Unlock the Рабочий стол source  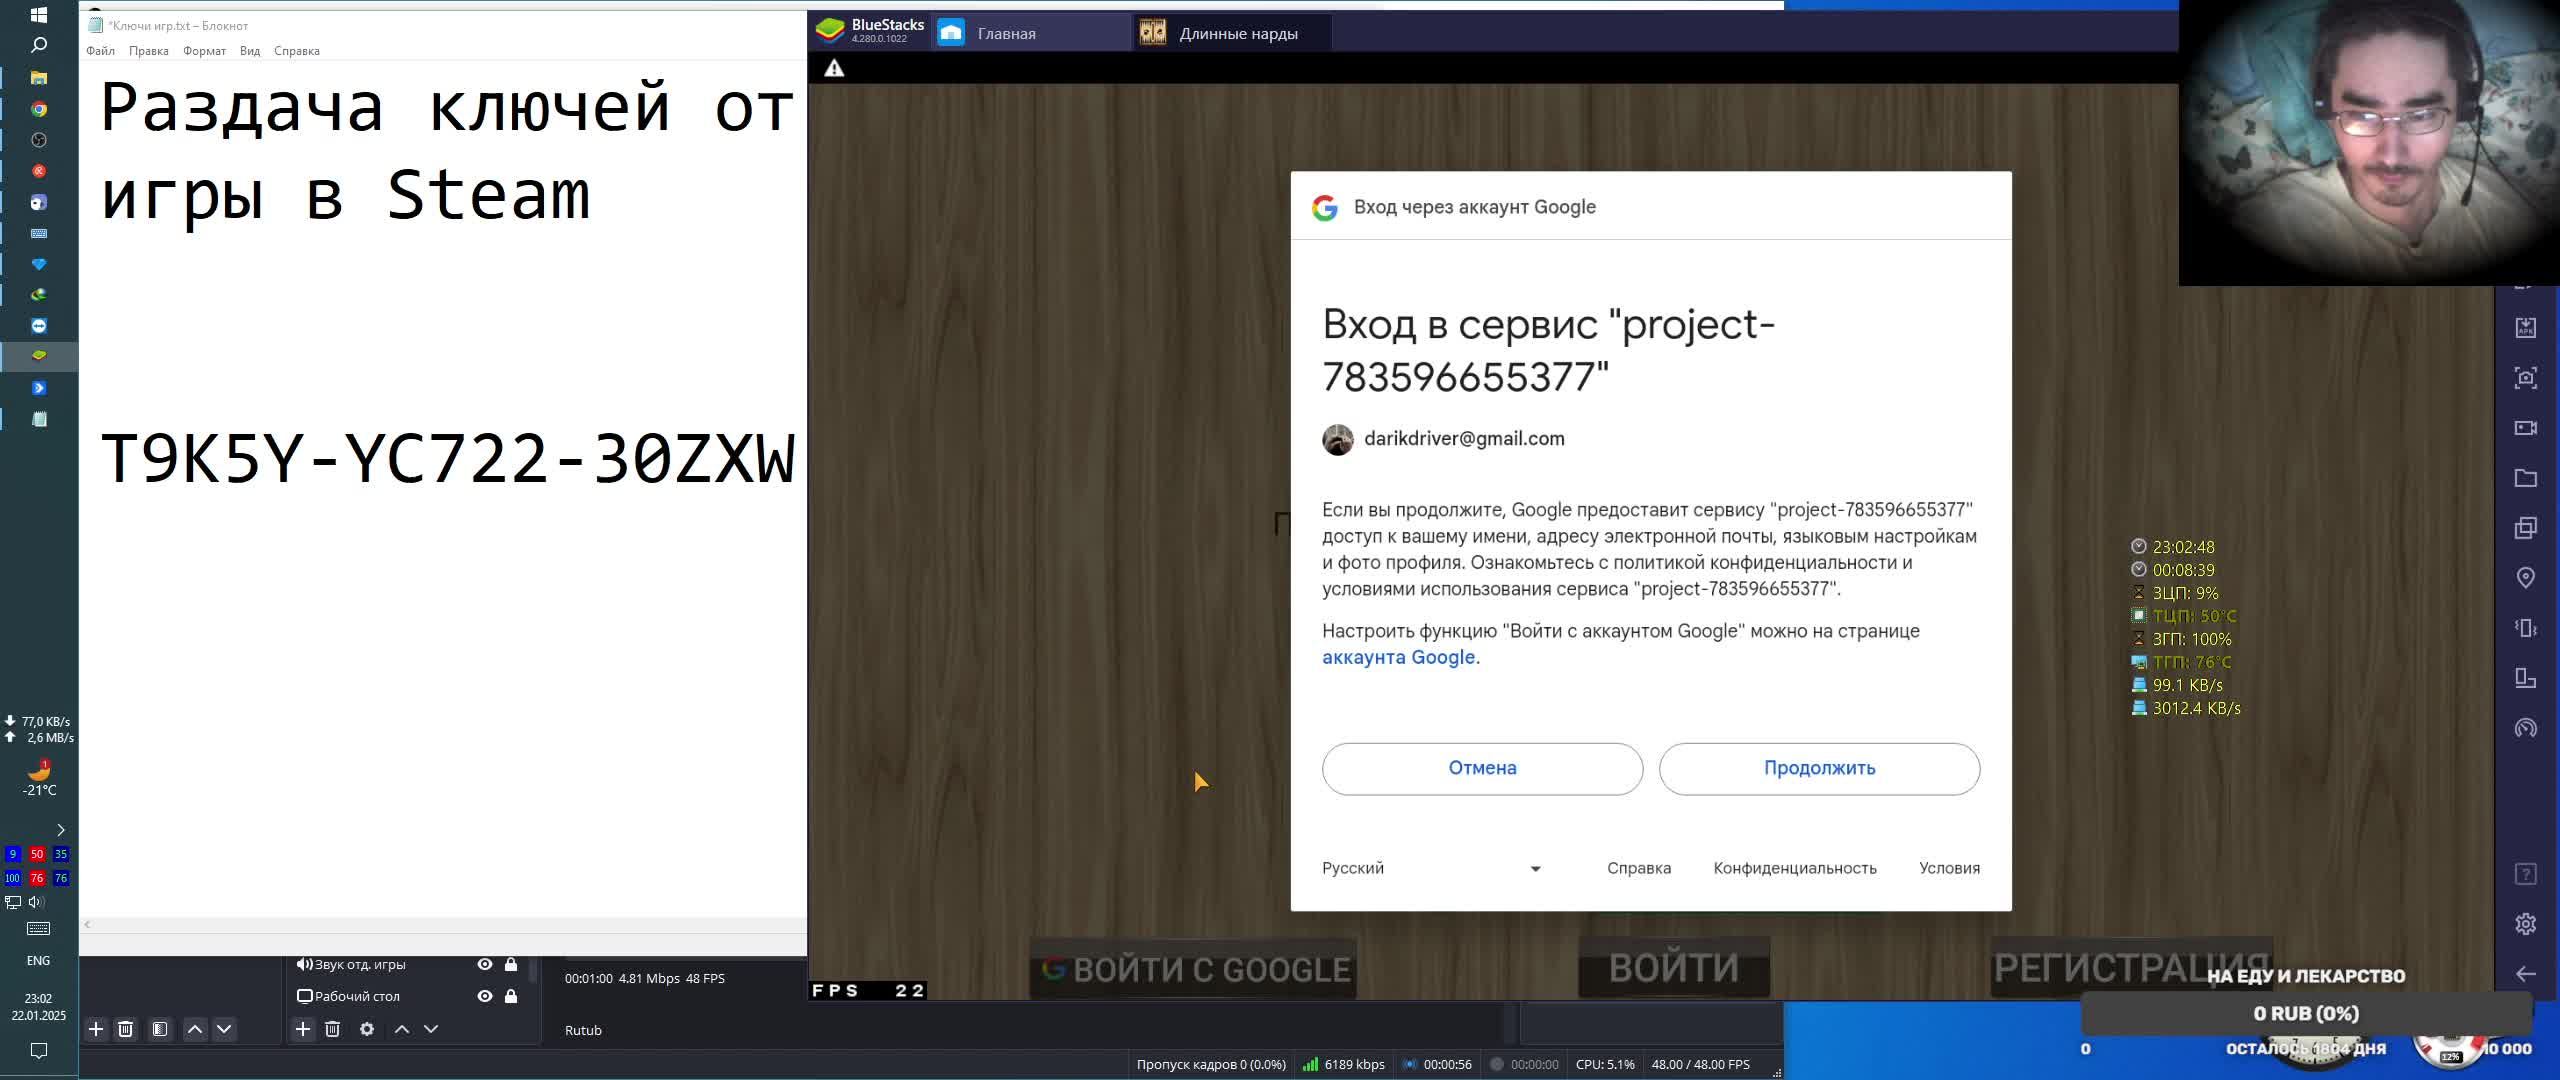tap(511, 996)
